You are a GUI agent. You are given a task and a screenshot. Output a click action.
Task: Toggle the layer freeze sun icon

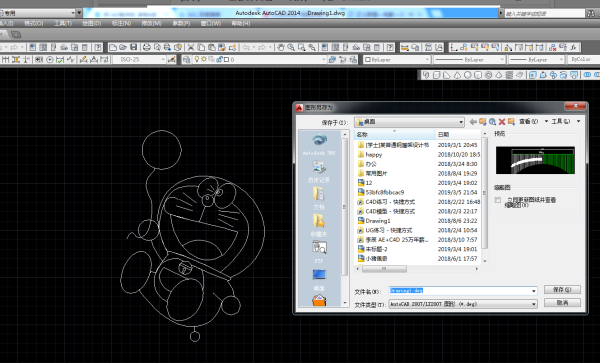click(204, 59)
